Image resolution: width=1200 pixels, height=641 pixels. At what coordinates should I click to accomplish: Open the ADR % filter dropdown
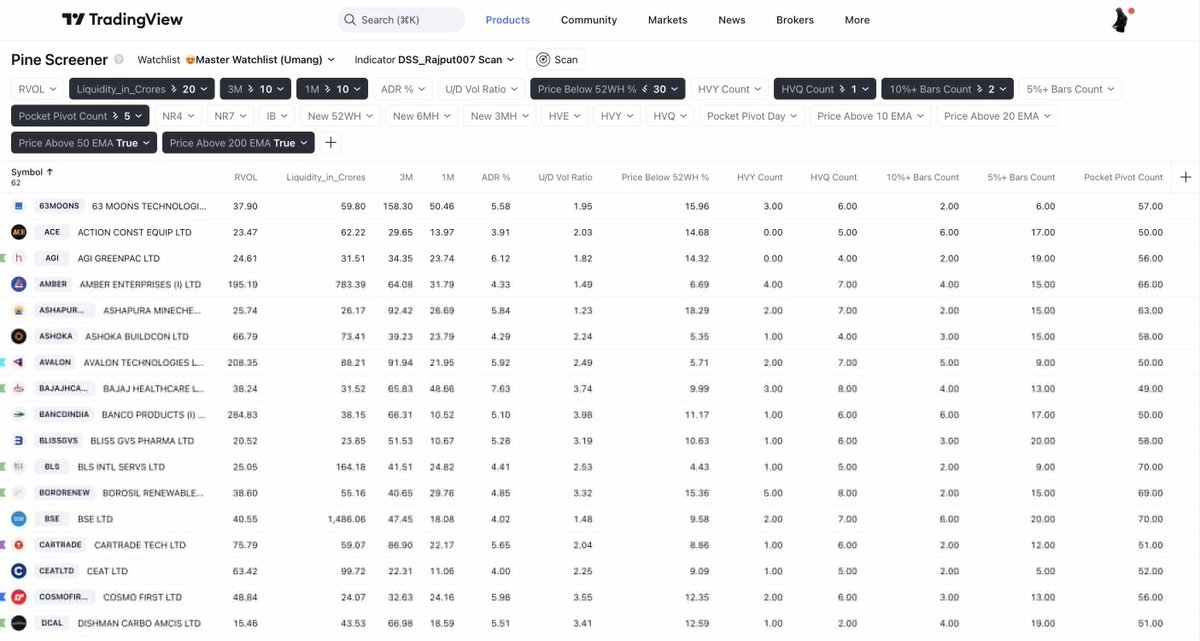[403, 89]
